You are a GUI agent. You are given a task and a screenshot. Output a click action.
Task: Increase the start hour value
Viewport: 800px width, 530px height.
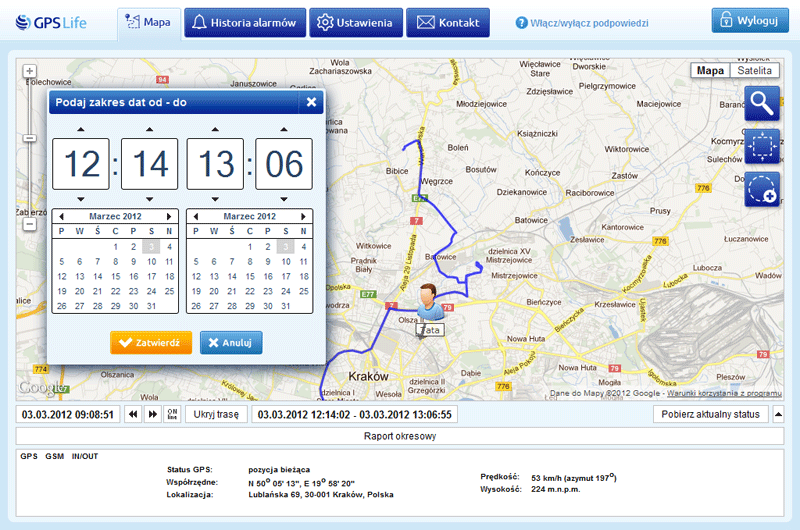coord(81,130)
